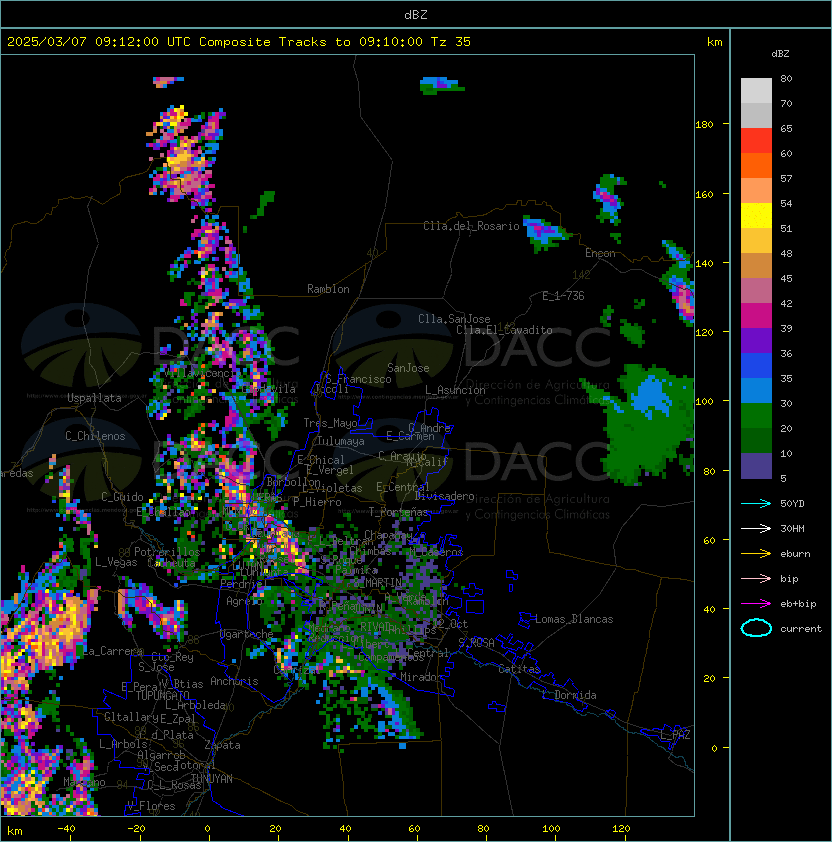Pick the red 60–65 dBZ swatch
Screen dimensions: 832x842
[756, 141]
